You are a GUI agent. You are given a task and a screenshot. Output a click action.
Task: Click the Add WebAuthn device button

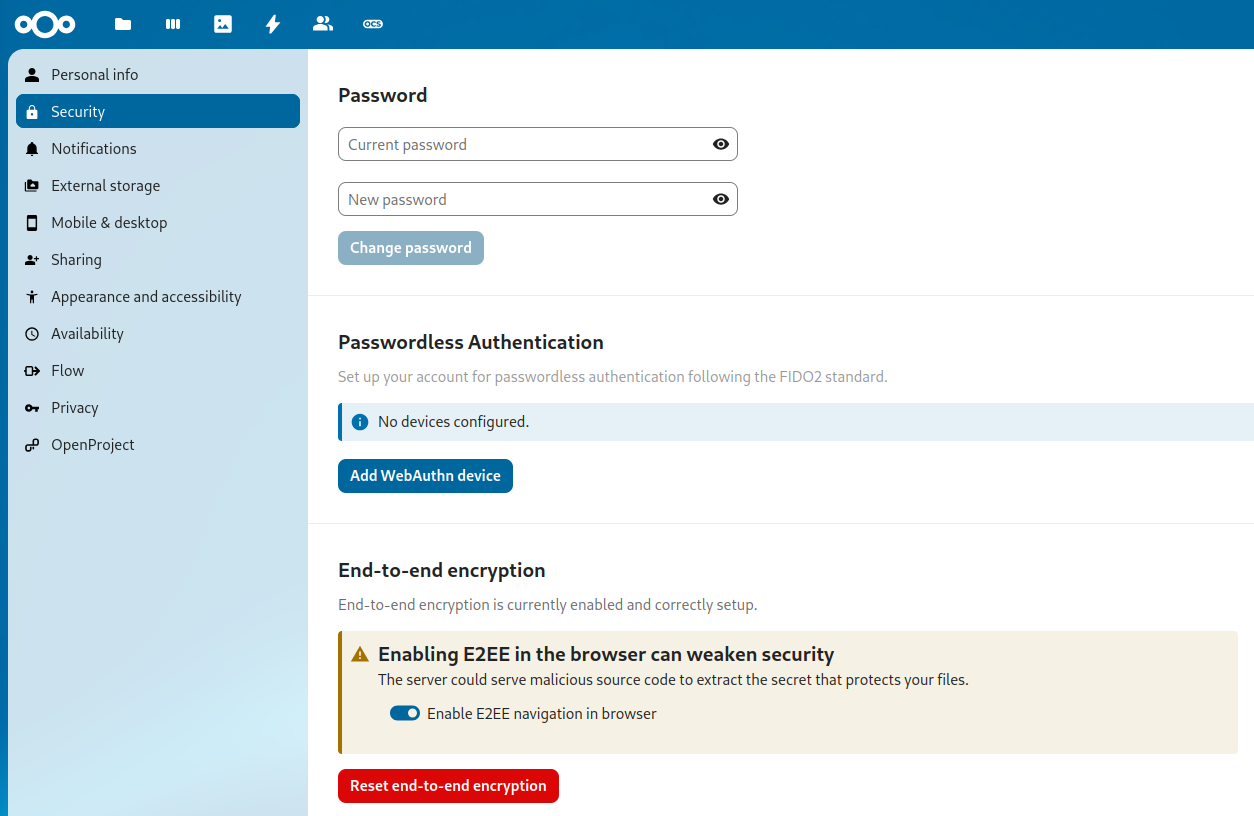[425, 476]
